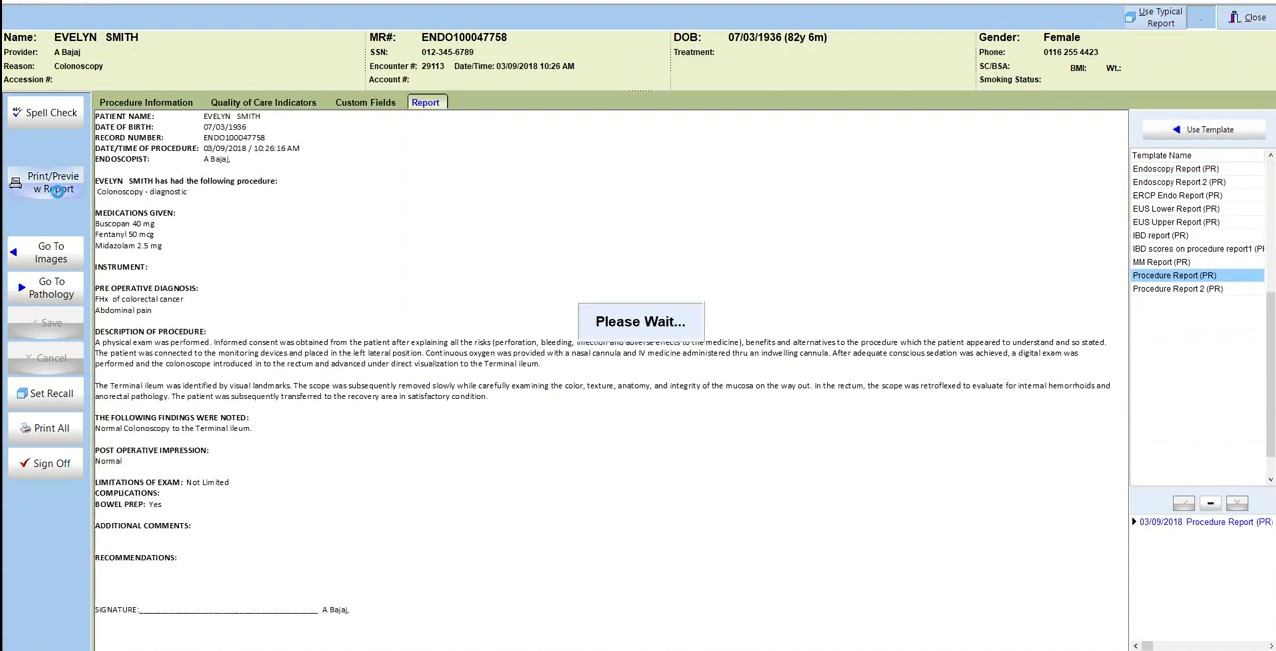Screen dimensions: 1276x651
Task: Click the scrollbar down arrow on template panel
Action: (1270, 479)
